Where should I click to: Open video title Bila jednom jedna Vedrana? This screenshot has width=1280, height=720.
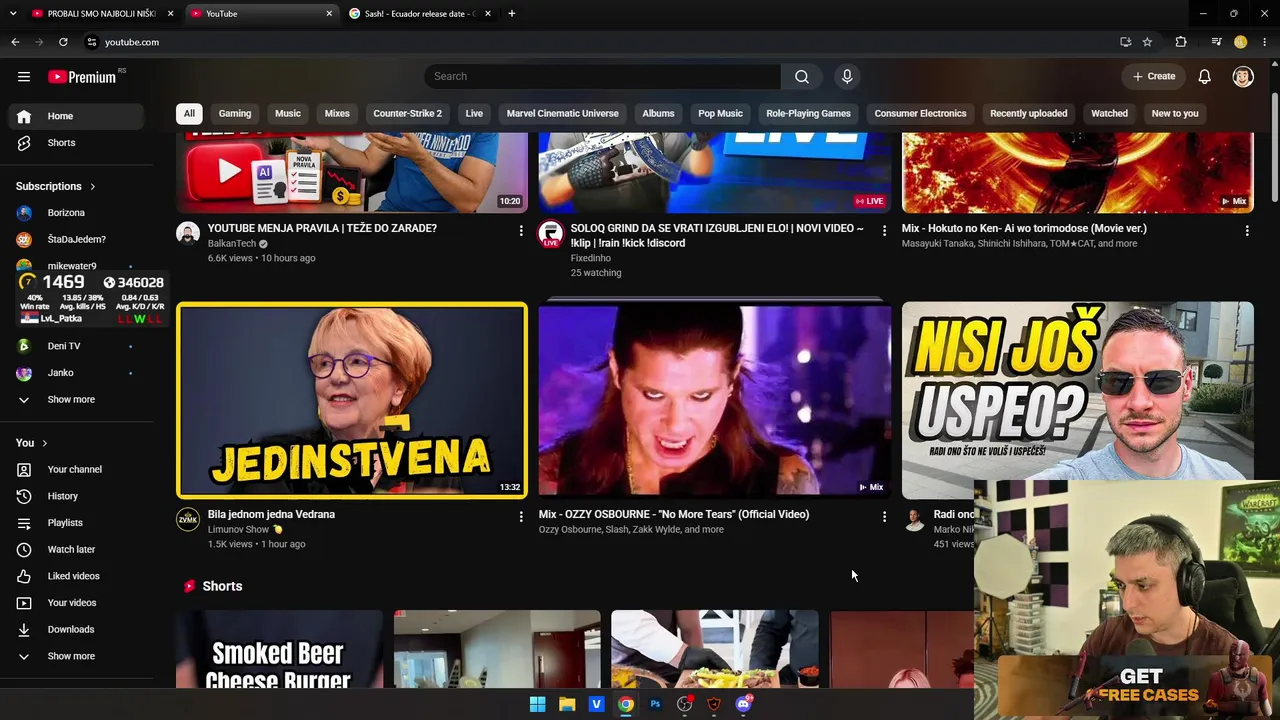pos(271,514)
